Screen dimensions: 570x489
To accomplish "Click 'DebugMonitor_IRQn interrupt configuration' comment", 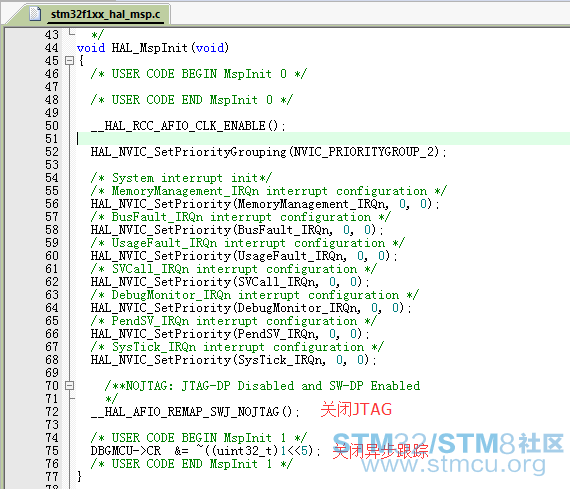I will coord(254,295).
